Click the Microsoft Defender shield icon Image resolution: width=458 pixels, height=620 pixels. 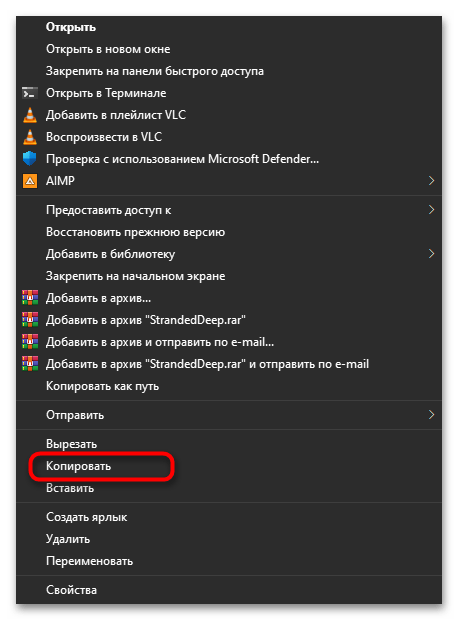[x=30, y=159]
